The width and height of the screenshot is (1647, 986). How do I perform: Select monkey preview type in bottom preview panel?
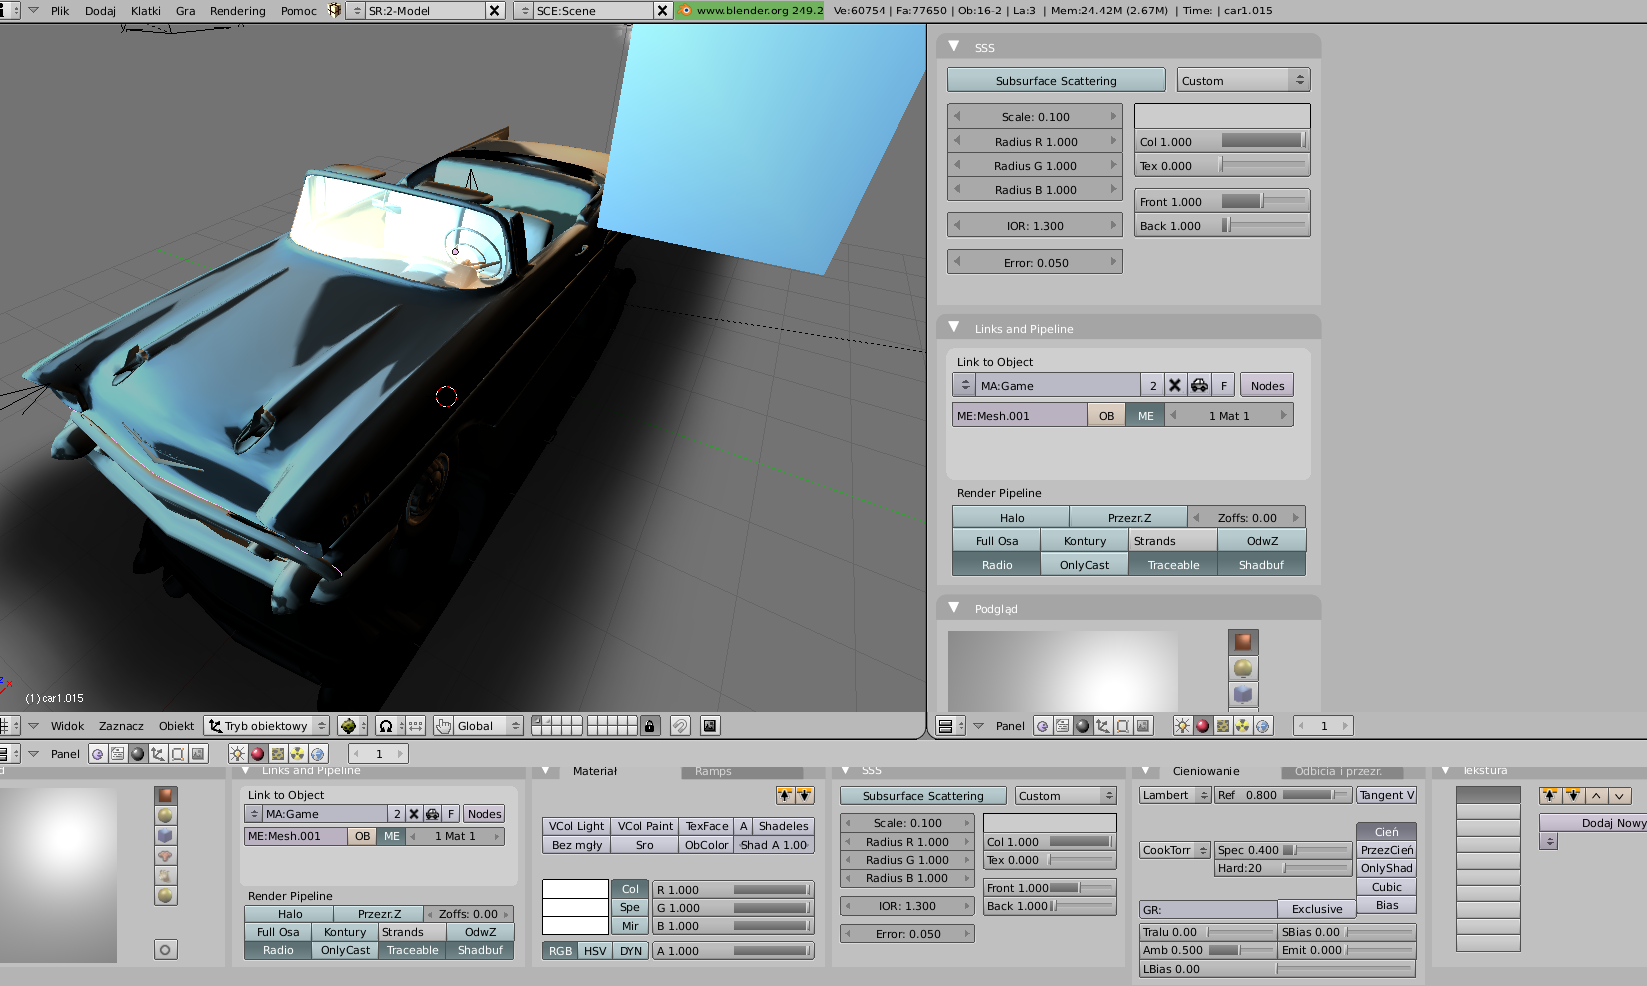click(166, 855)
